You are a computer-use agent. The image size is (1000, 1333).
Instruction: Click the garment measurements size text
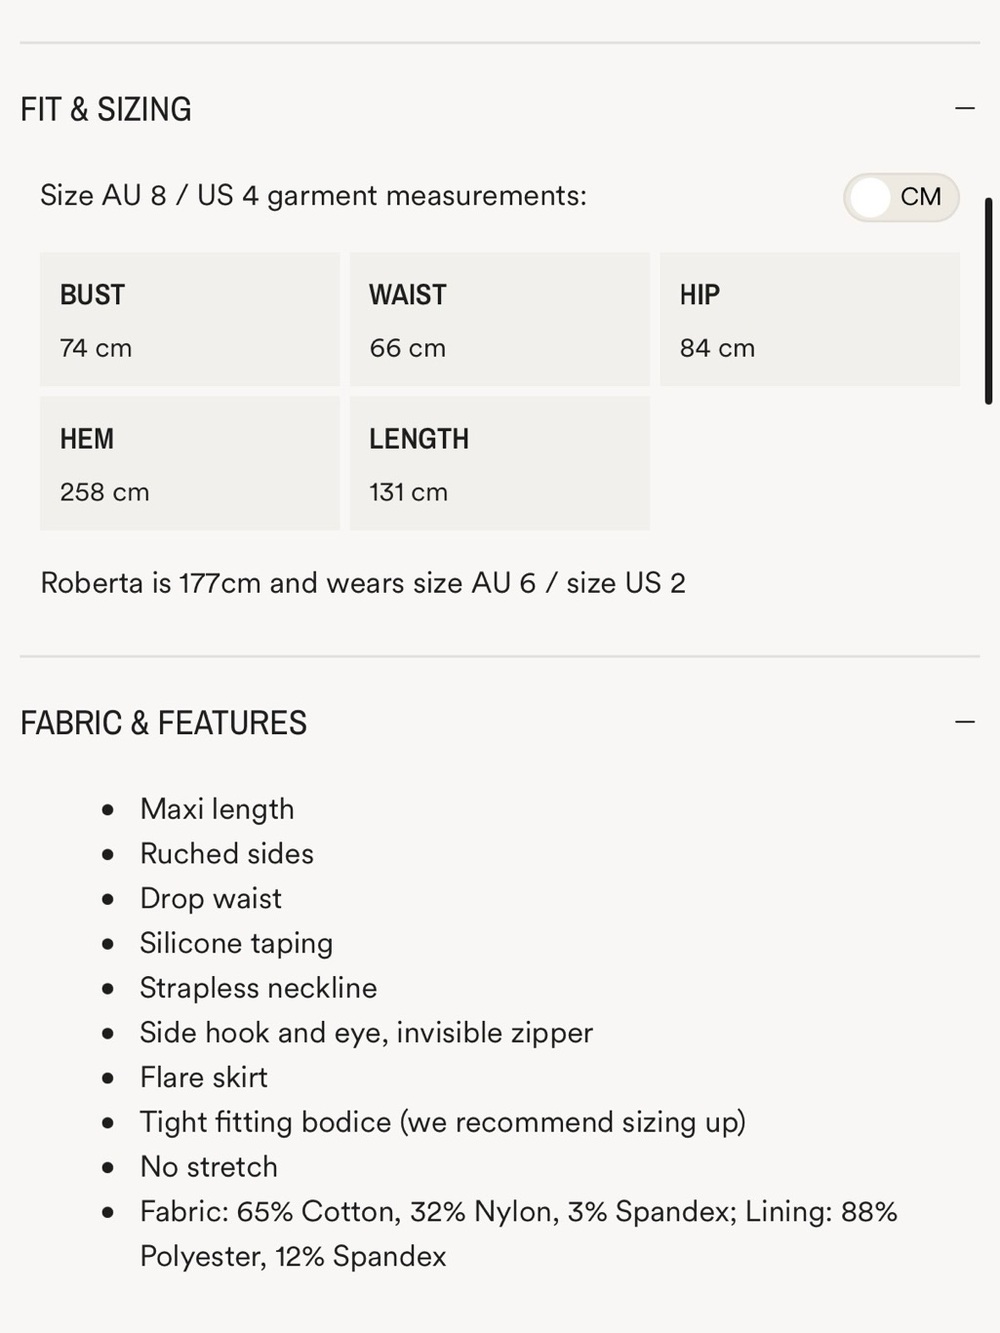313,196
